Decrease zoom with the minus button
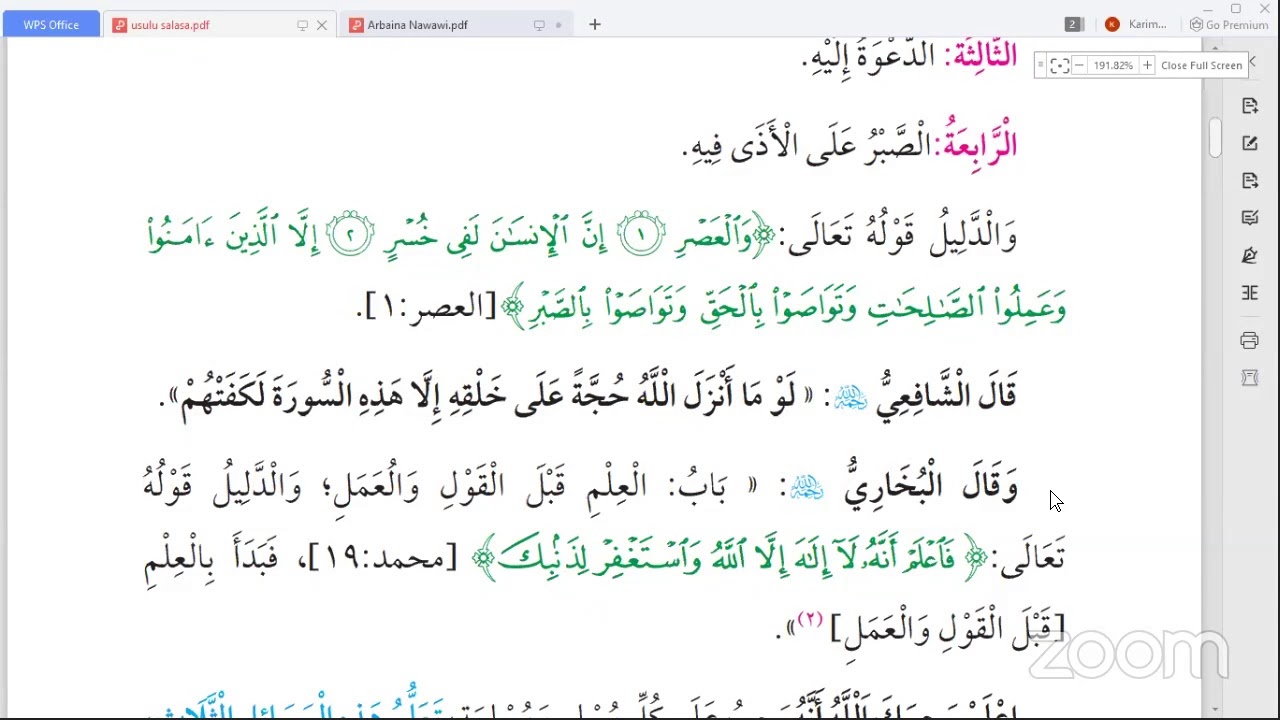 pyautogui.click(x=1079, y=65)
